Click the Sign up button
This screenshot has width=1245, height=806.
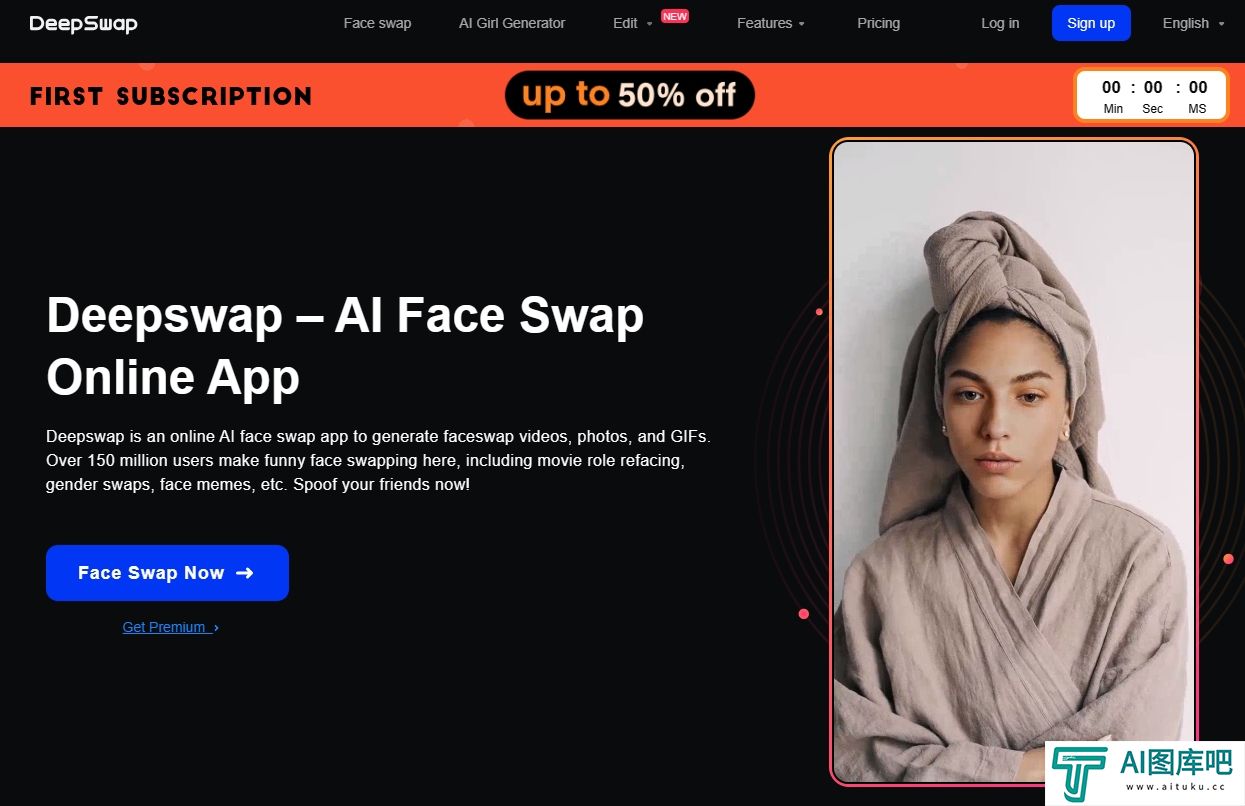pos(1091,23)
